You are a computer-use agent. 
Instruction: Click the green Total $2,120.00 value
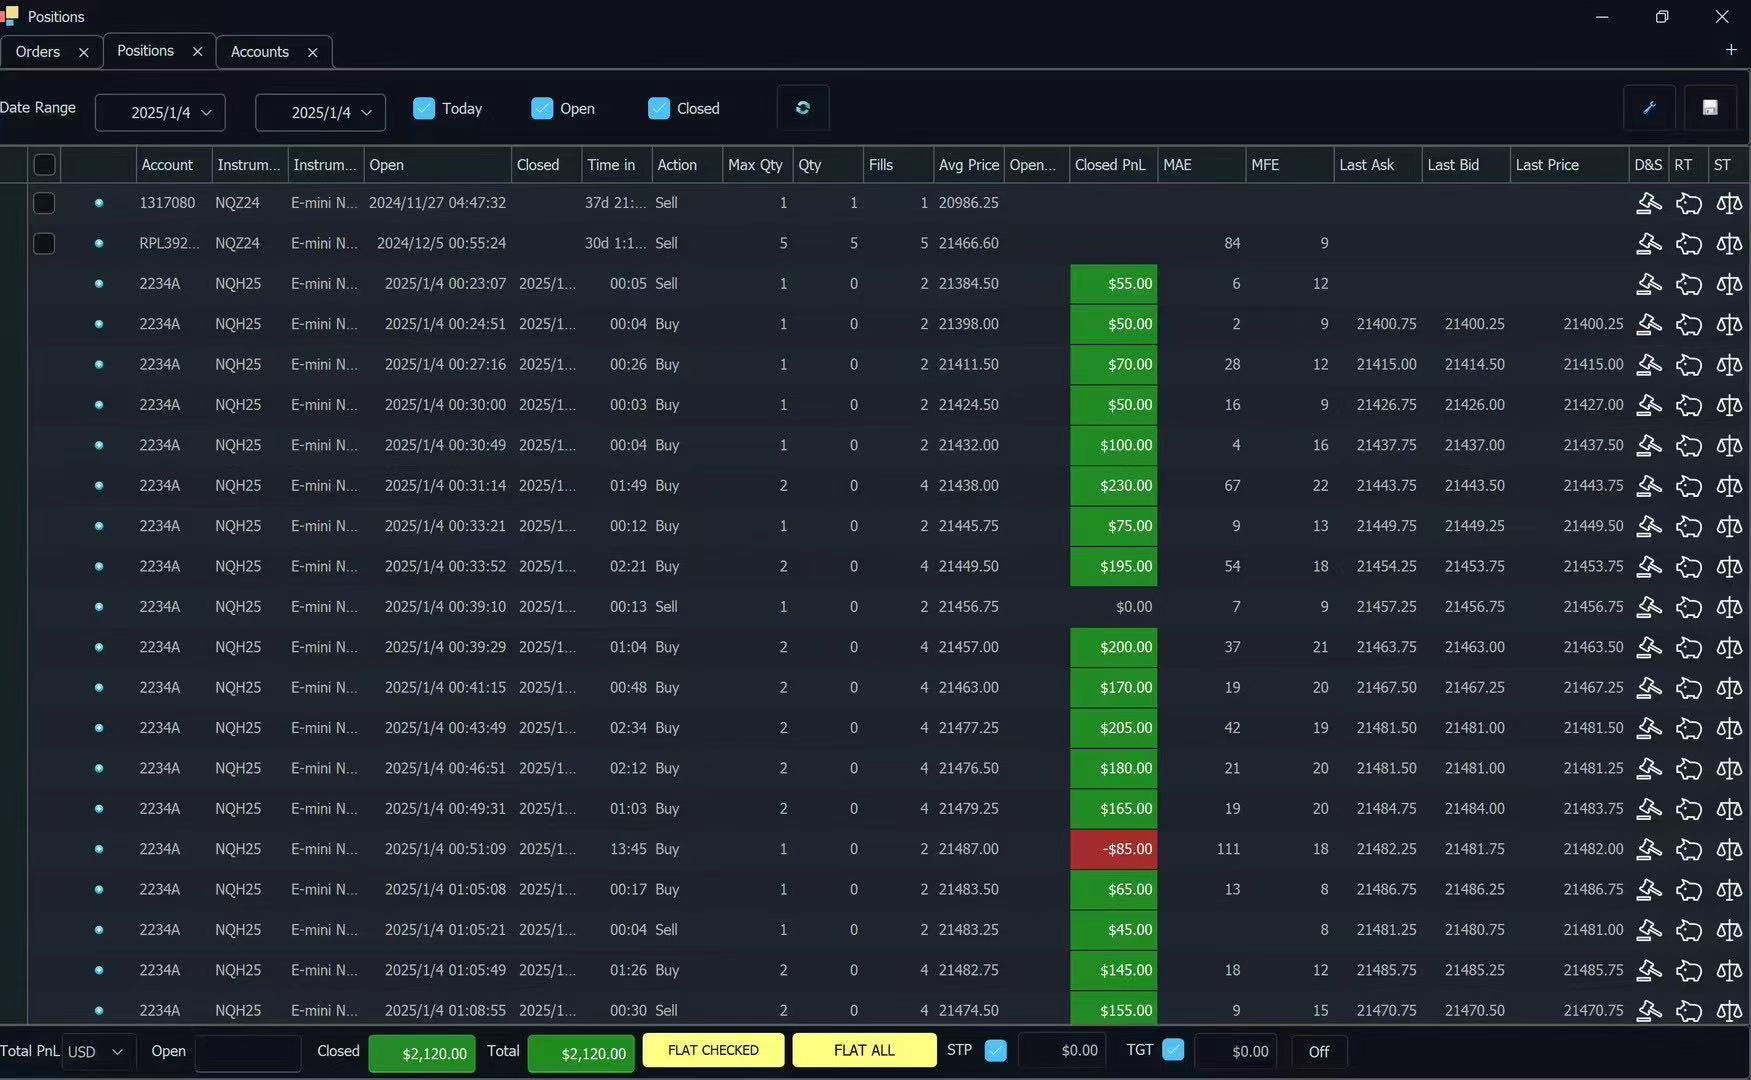[581, 1053]
